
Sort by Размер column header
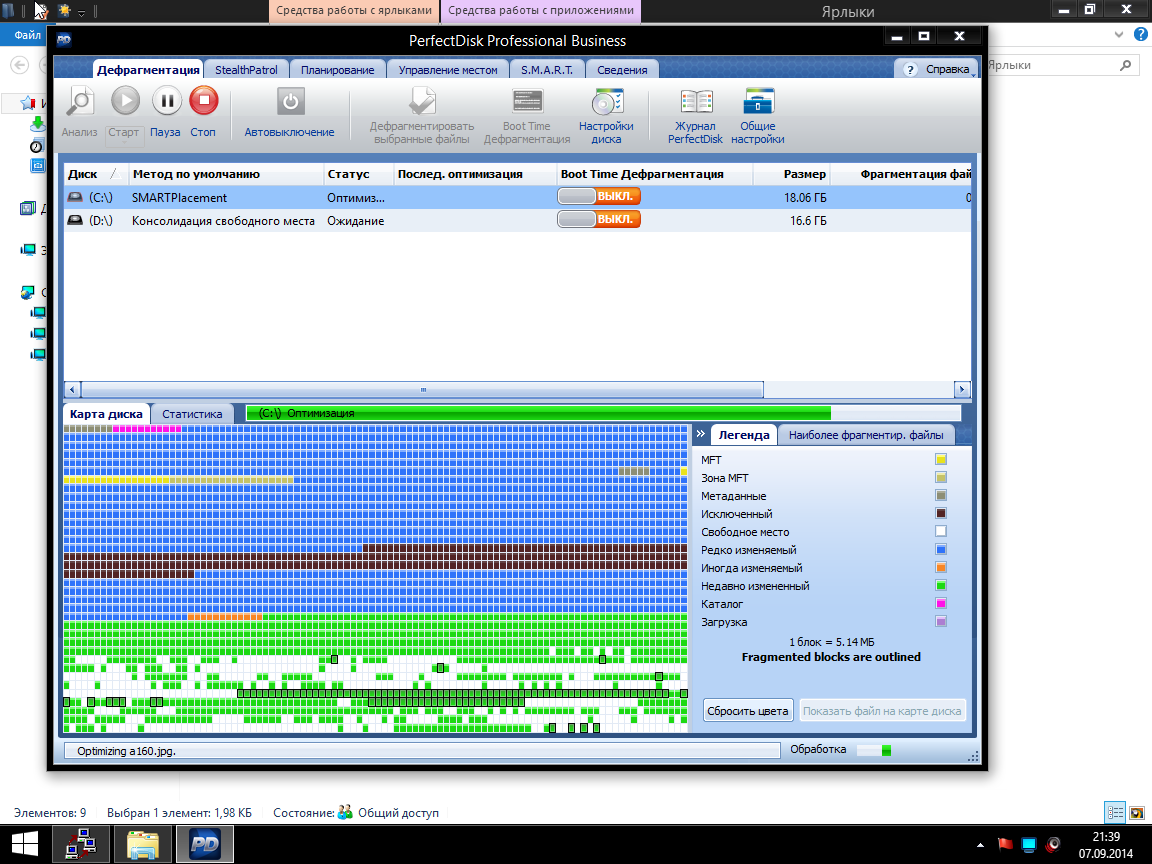point(792,174)
